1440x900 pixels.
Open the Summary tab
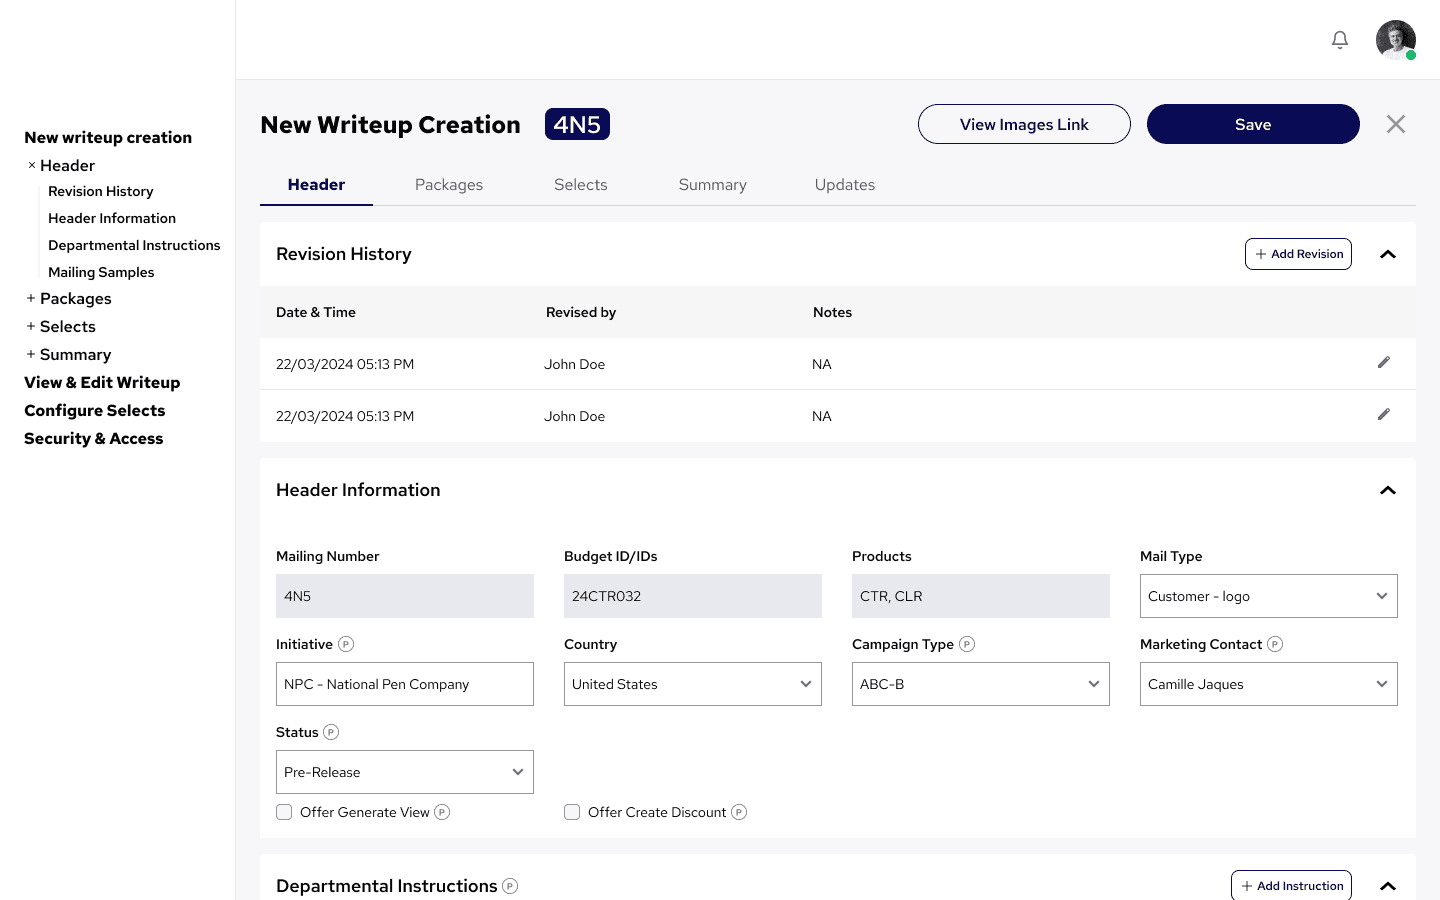point(712,185)
